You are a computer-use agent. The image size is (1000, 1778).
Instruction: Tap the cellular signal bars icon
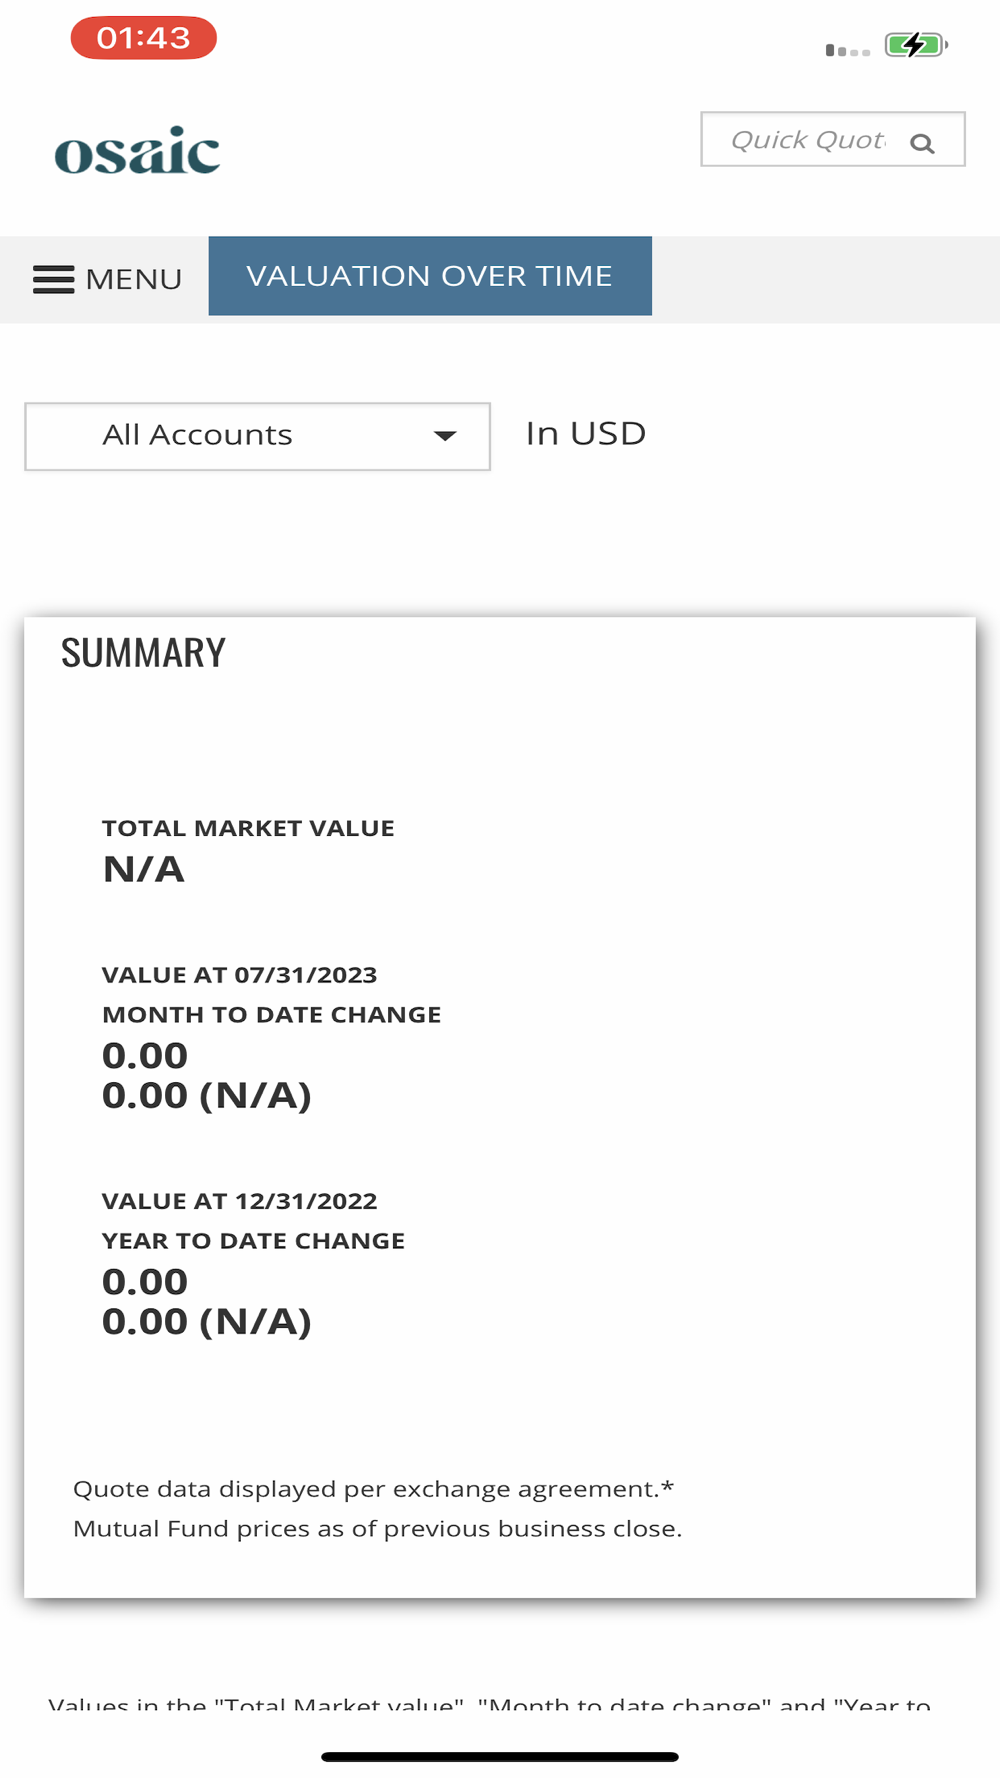847,50
